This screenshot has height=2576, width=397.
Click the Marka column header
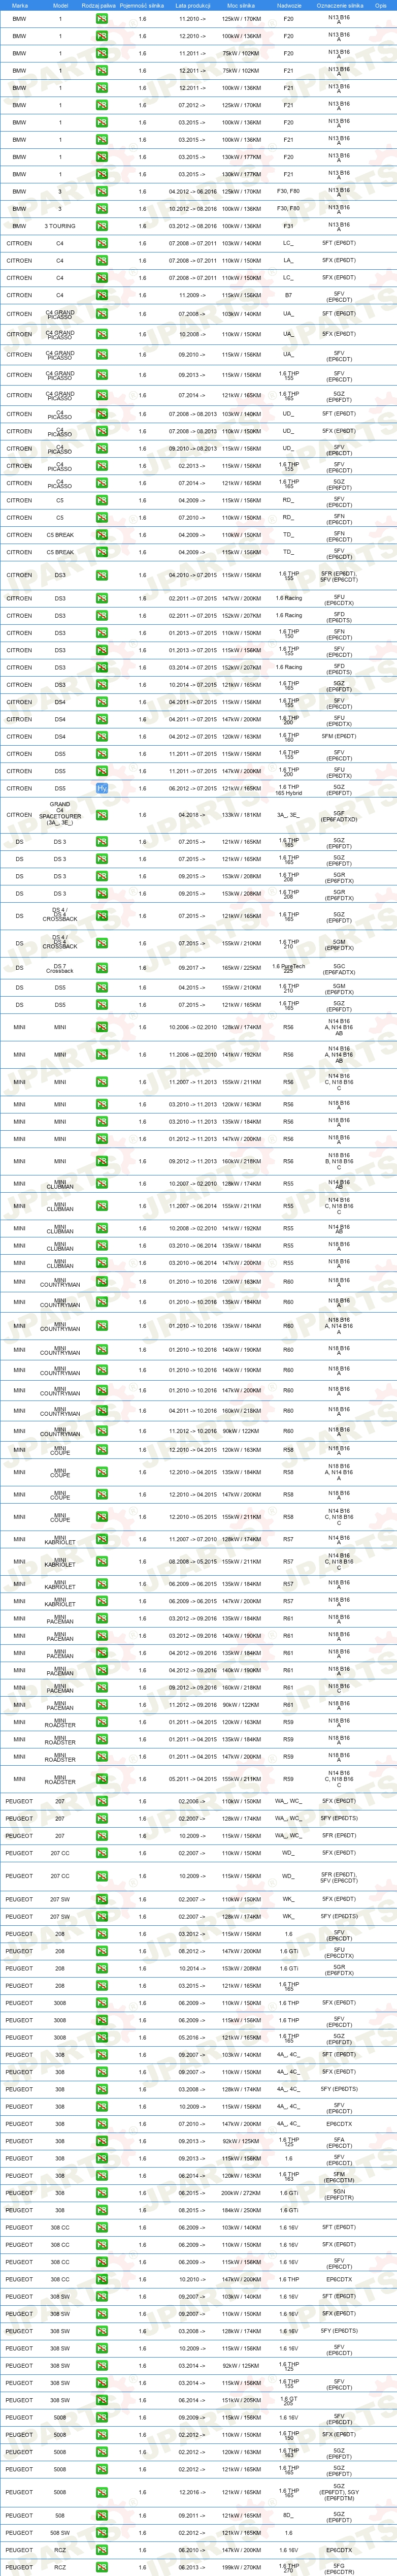[20, 5]
